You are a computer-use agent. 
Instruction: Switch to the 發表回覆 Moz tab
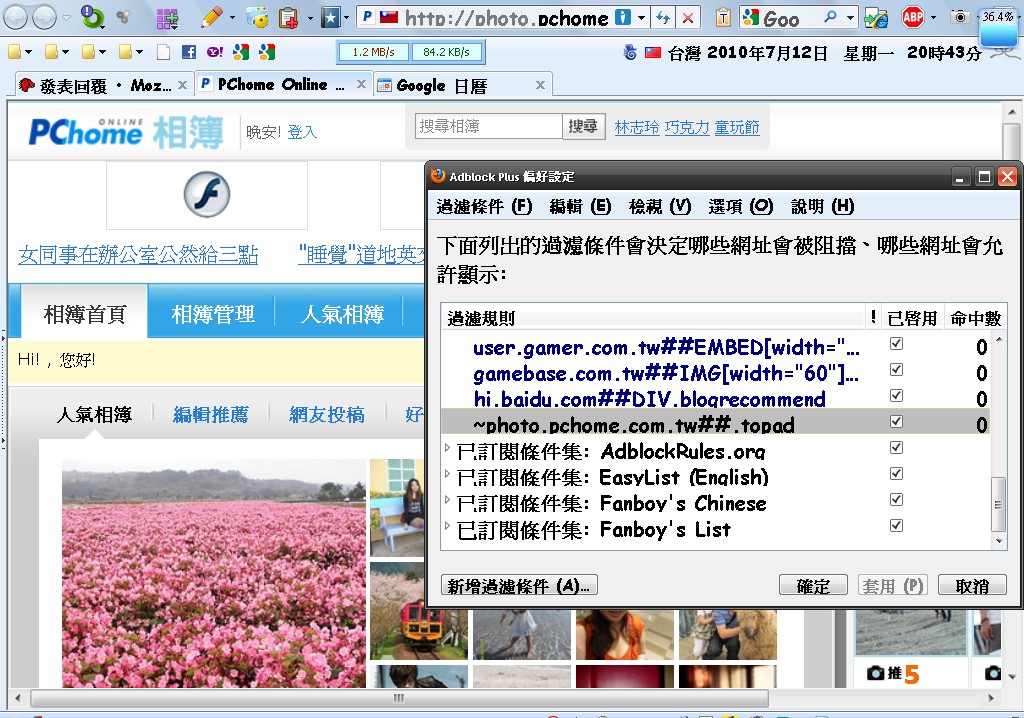103,86
